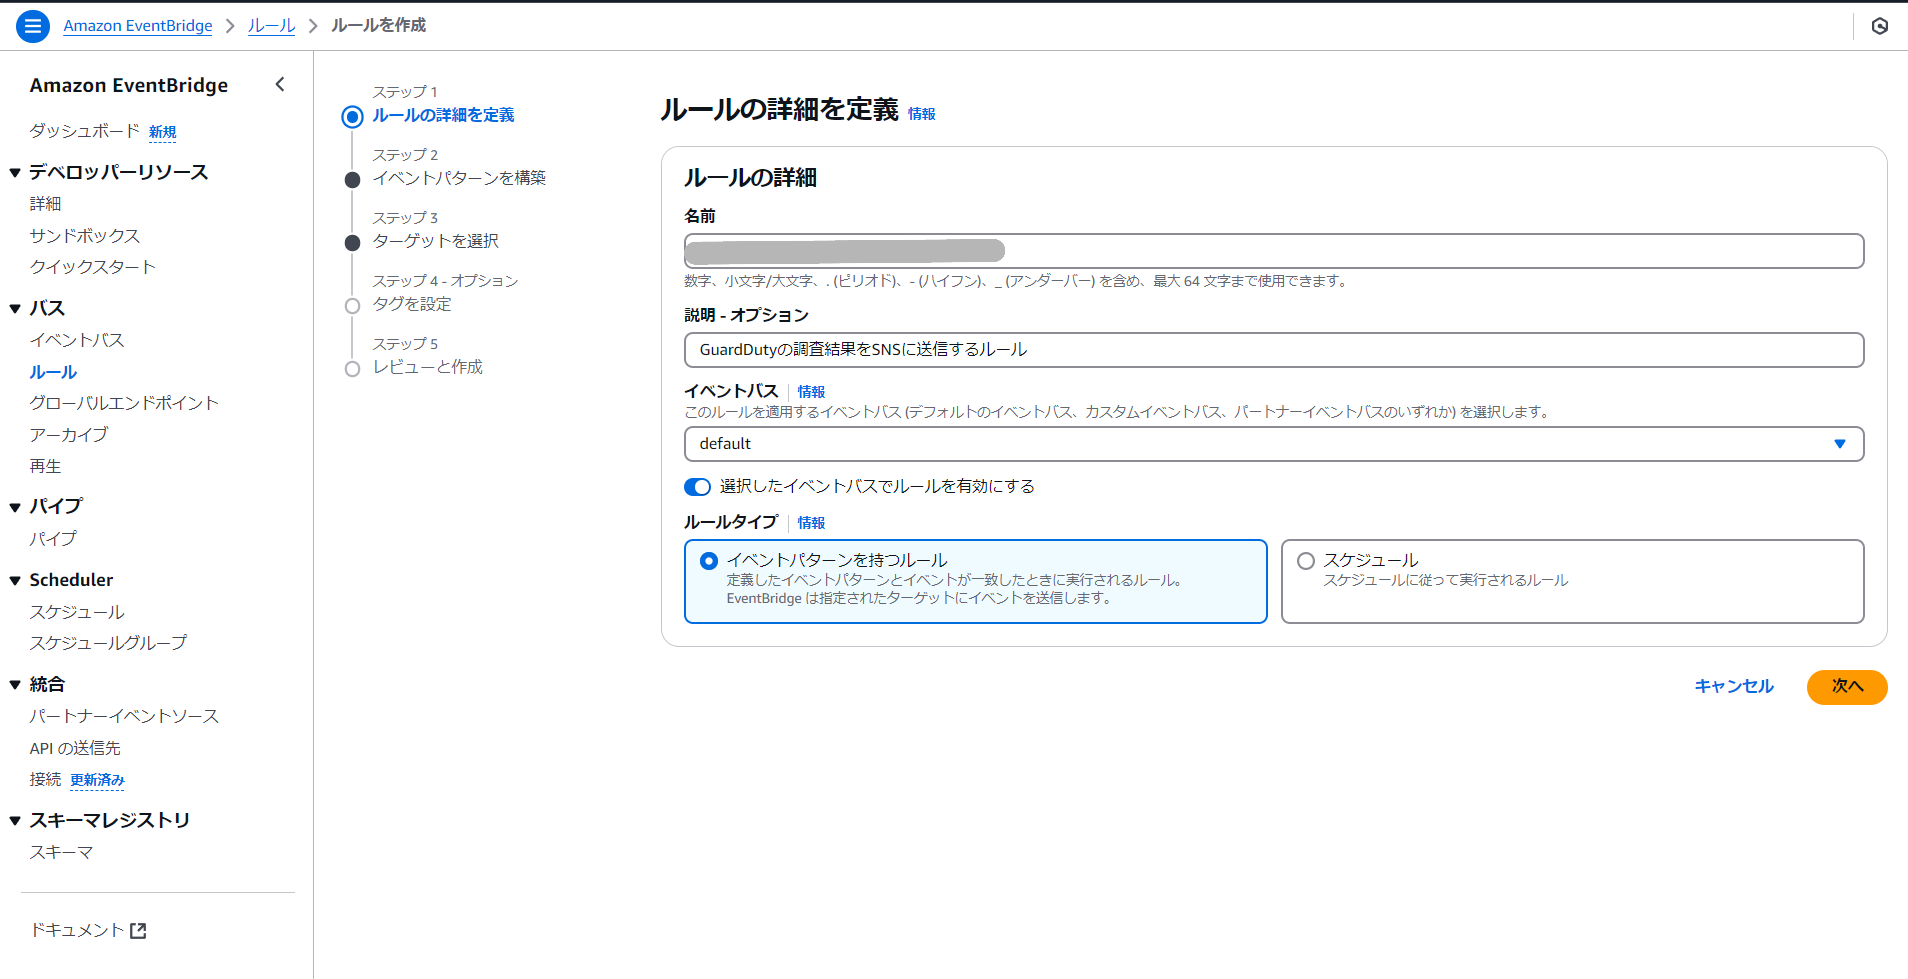This screenshot has height=979, width=1908.
Task: Go to step タグを設定
Action: click(x=412, y=304)
